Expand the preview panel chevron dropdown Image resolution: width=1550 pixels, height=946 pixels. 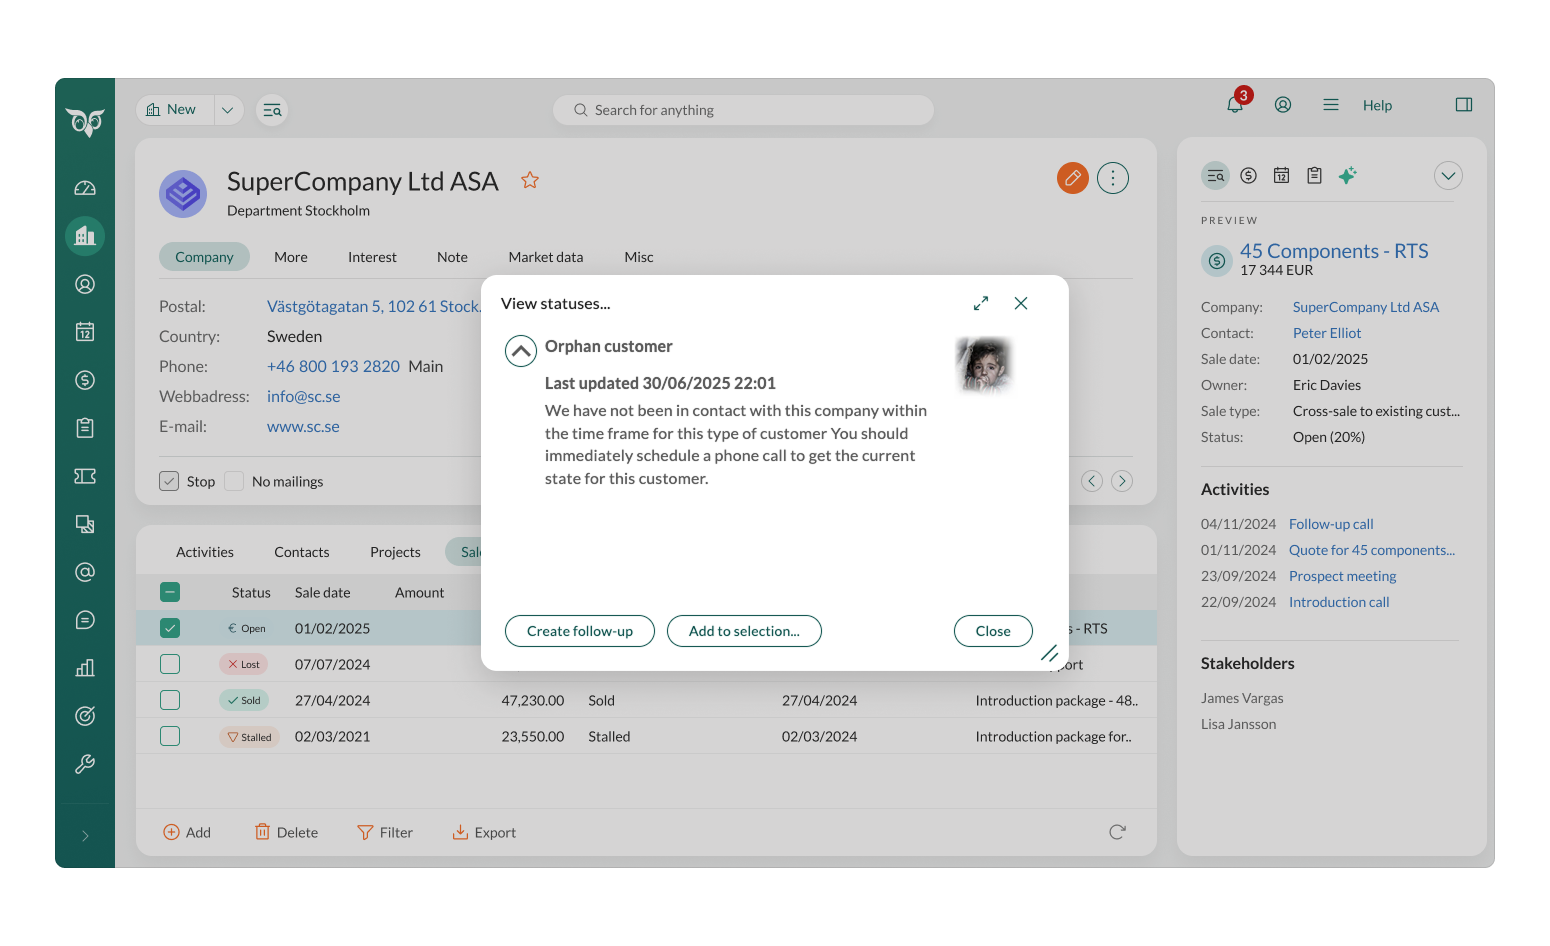pos(1447,176)
